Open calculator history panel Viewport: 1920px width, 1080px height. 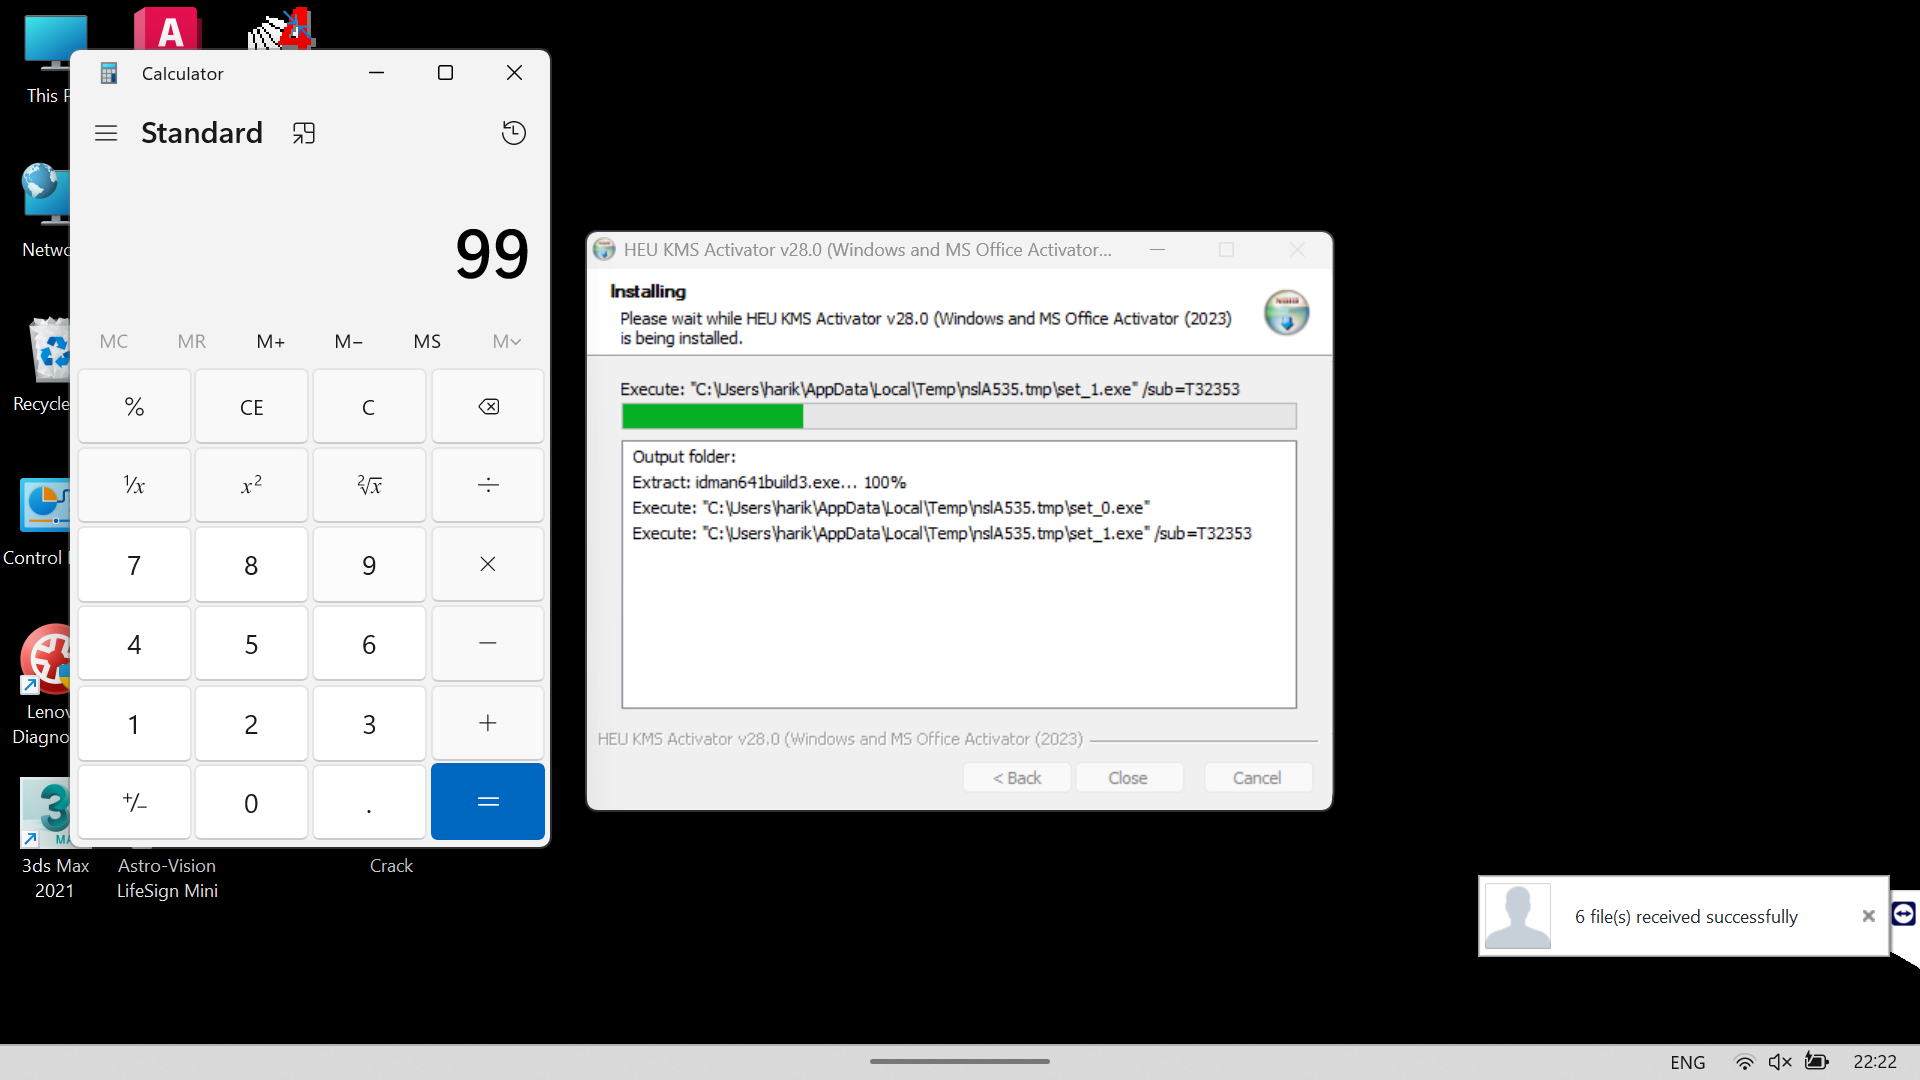tap(513, 133)
